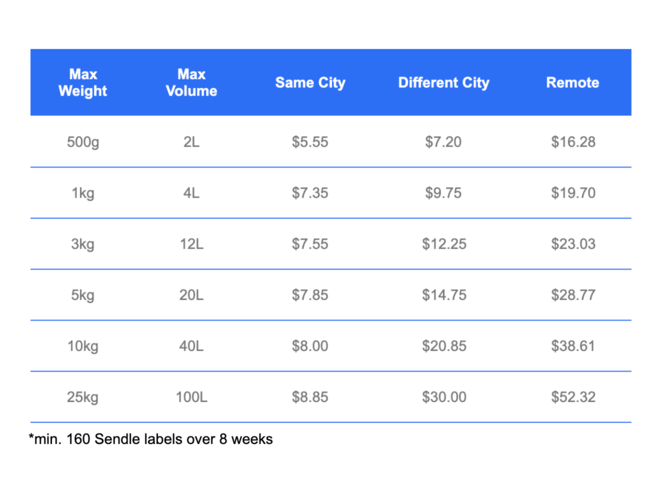Click the Max Volume column header

(x=192, y=82)
